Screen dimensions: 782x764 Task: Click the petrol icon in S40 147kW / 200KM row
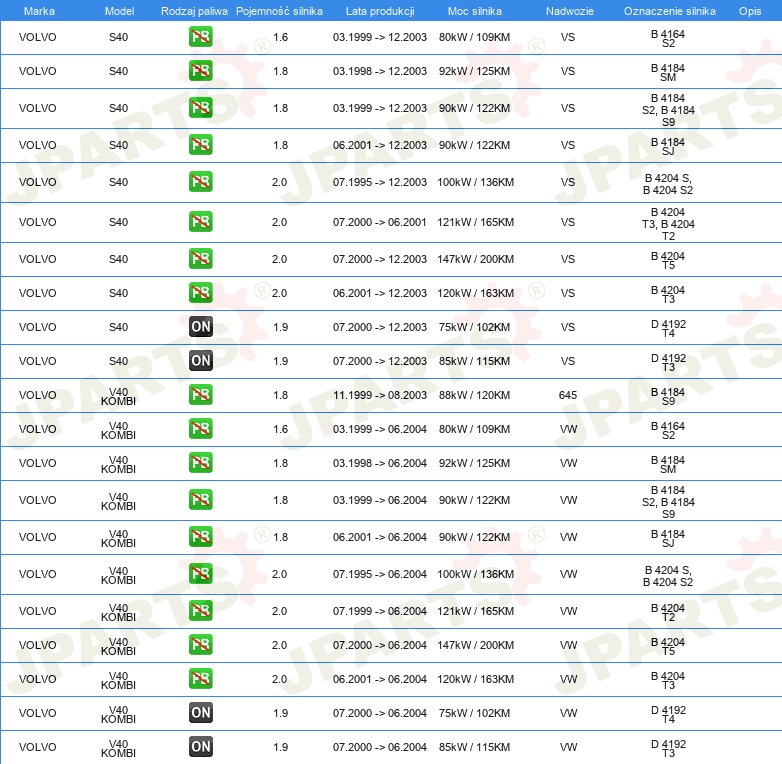click(200, 259)
